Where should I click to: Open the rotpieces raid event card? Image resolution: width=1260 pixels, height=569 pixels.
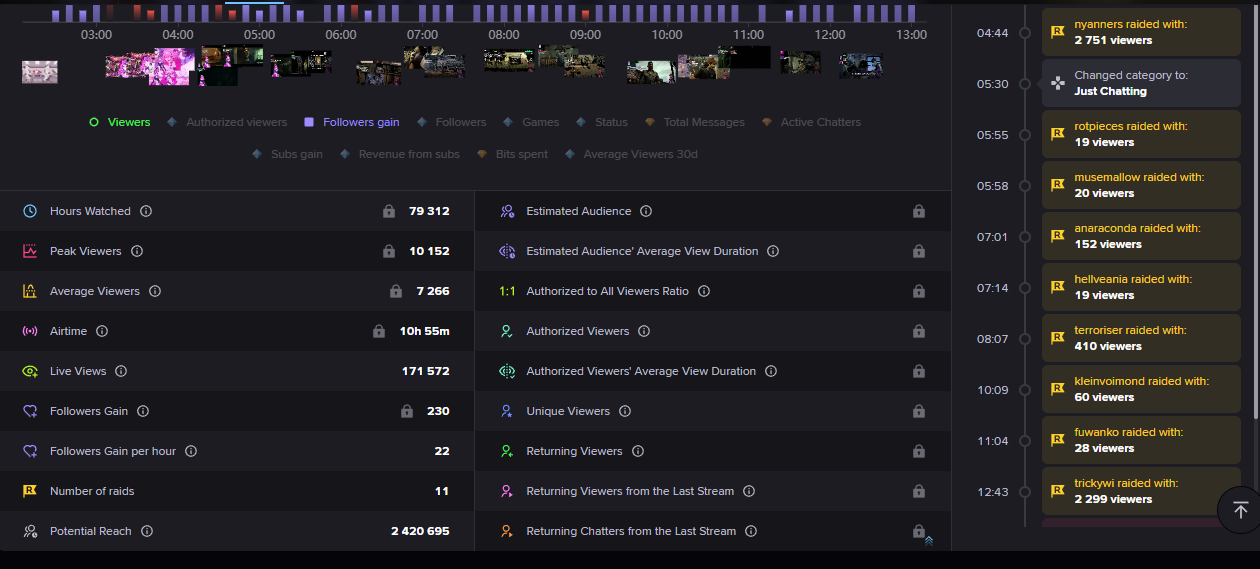pyautogui.click(x=1141, y=134)
